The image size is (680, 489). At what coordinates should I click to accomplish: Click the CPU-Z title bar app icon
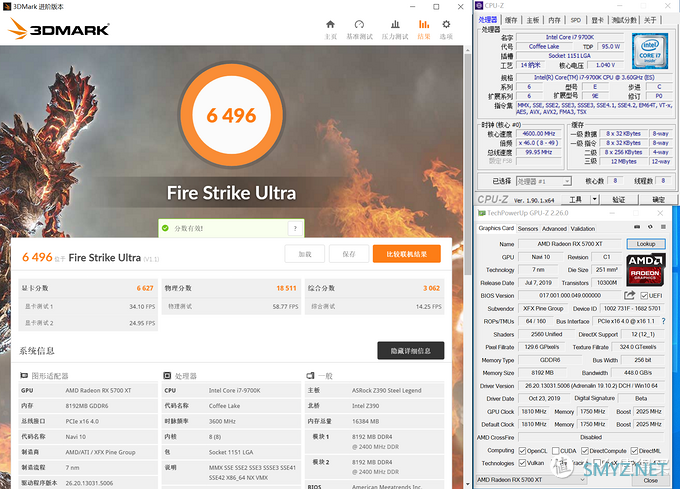coord(479,6)
